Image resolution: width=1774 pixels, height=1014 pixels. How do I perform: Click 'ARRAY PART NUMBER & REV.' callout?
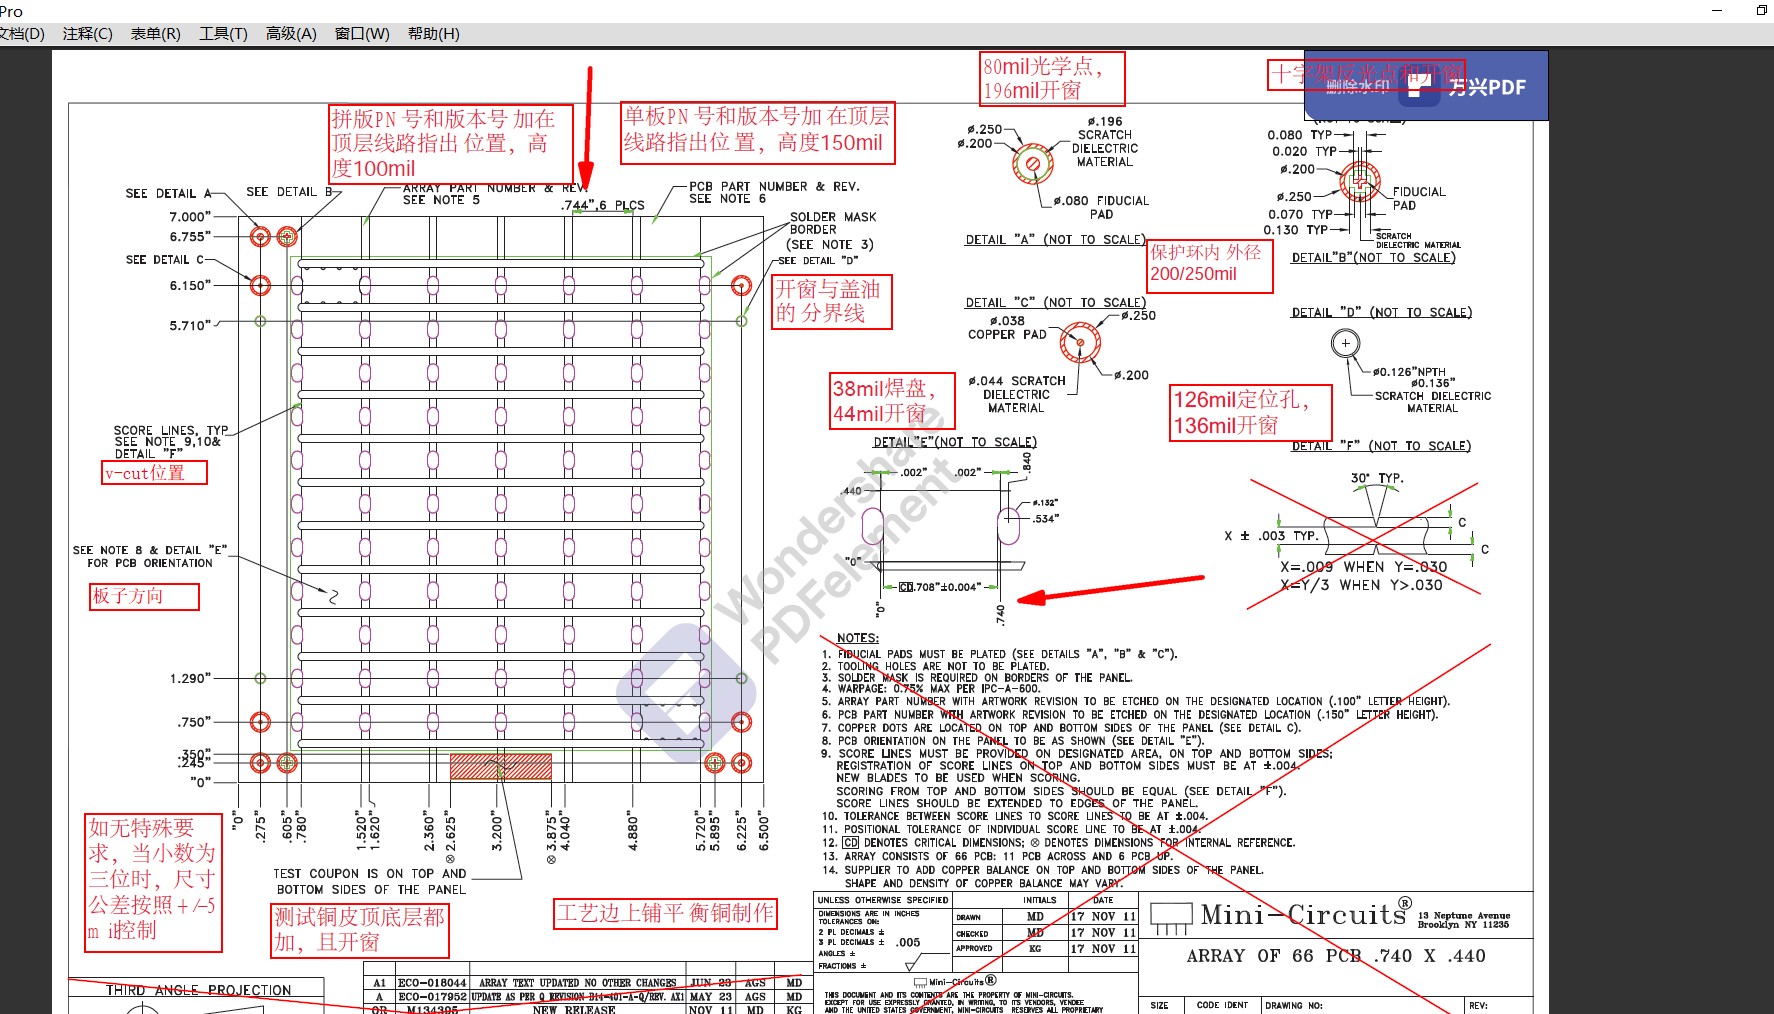(x=494, y=188)
